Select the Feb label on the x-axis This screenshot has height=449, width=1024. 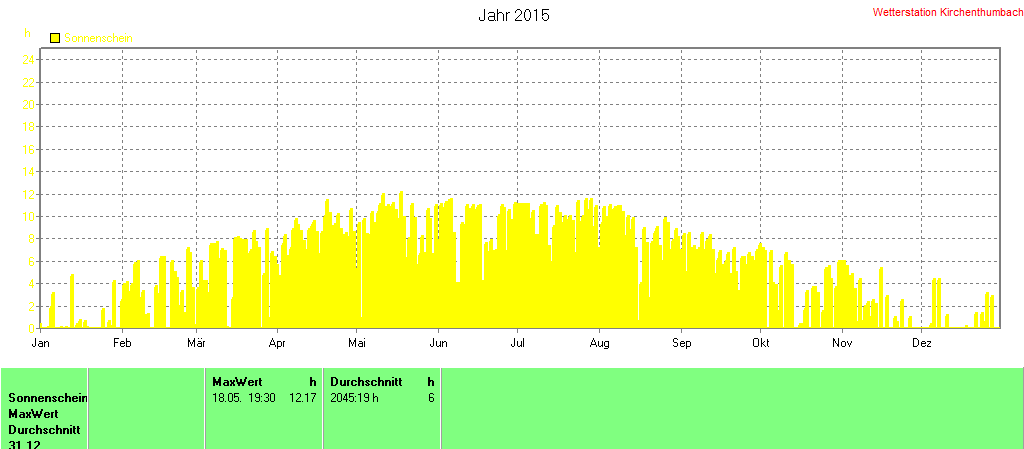(122, 343)
